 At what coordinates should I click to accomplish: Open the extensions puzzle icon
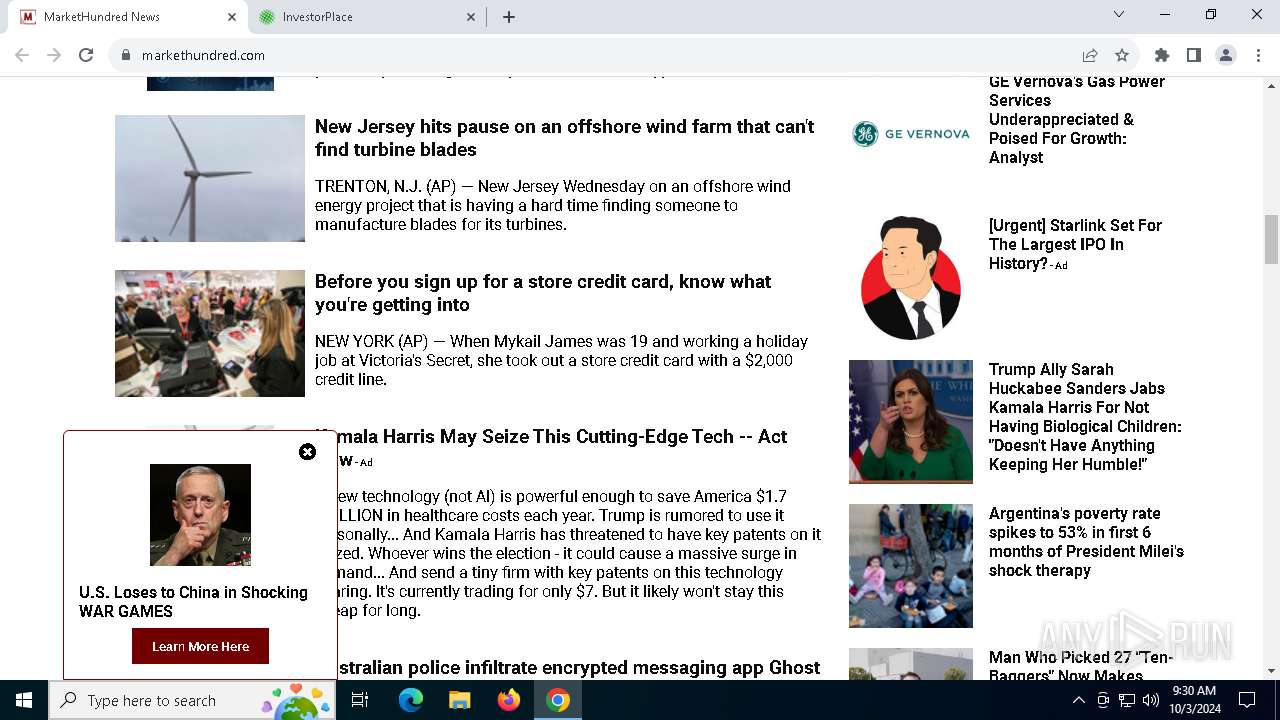(1161, 55)
